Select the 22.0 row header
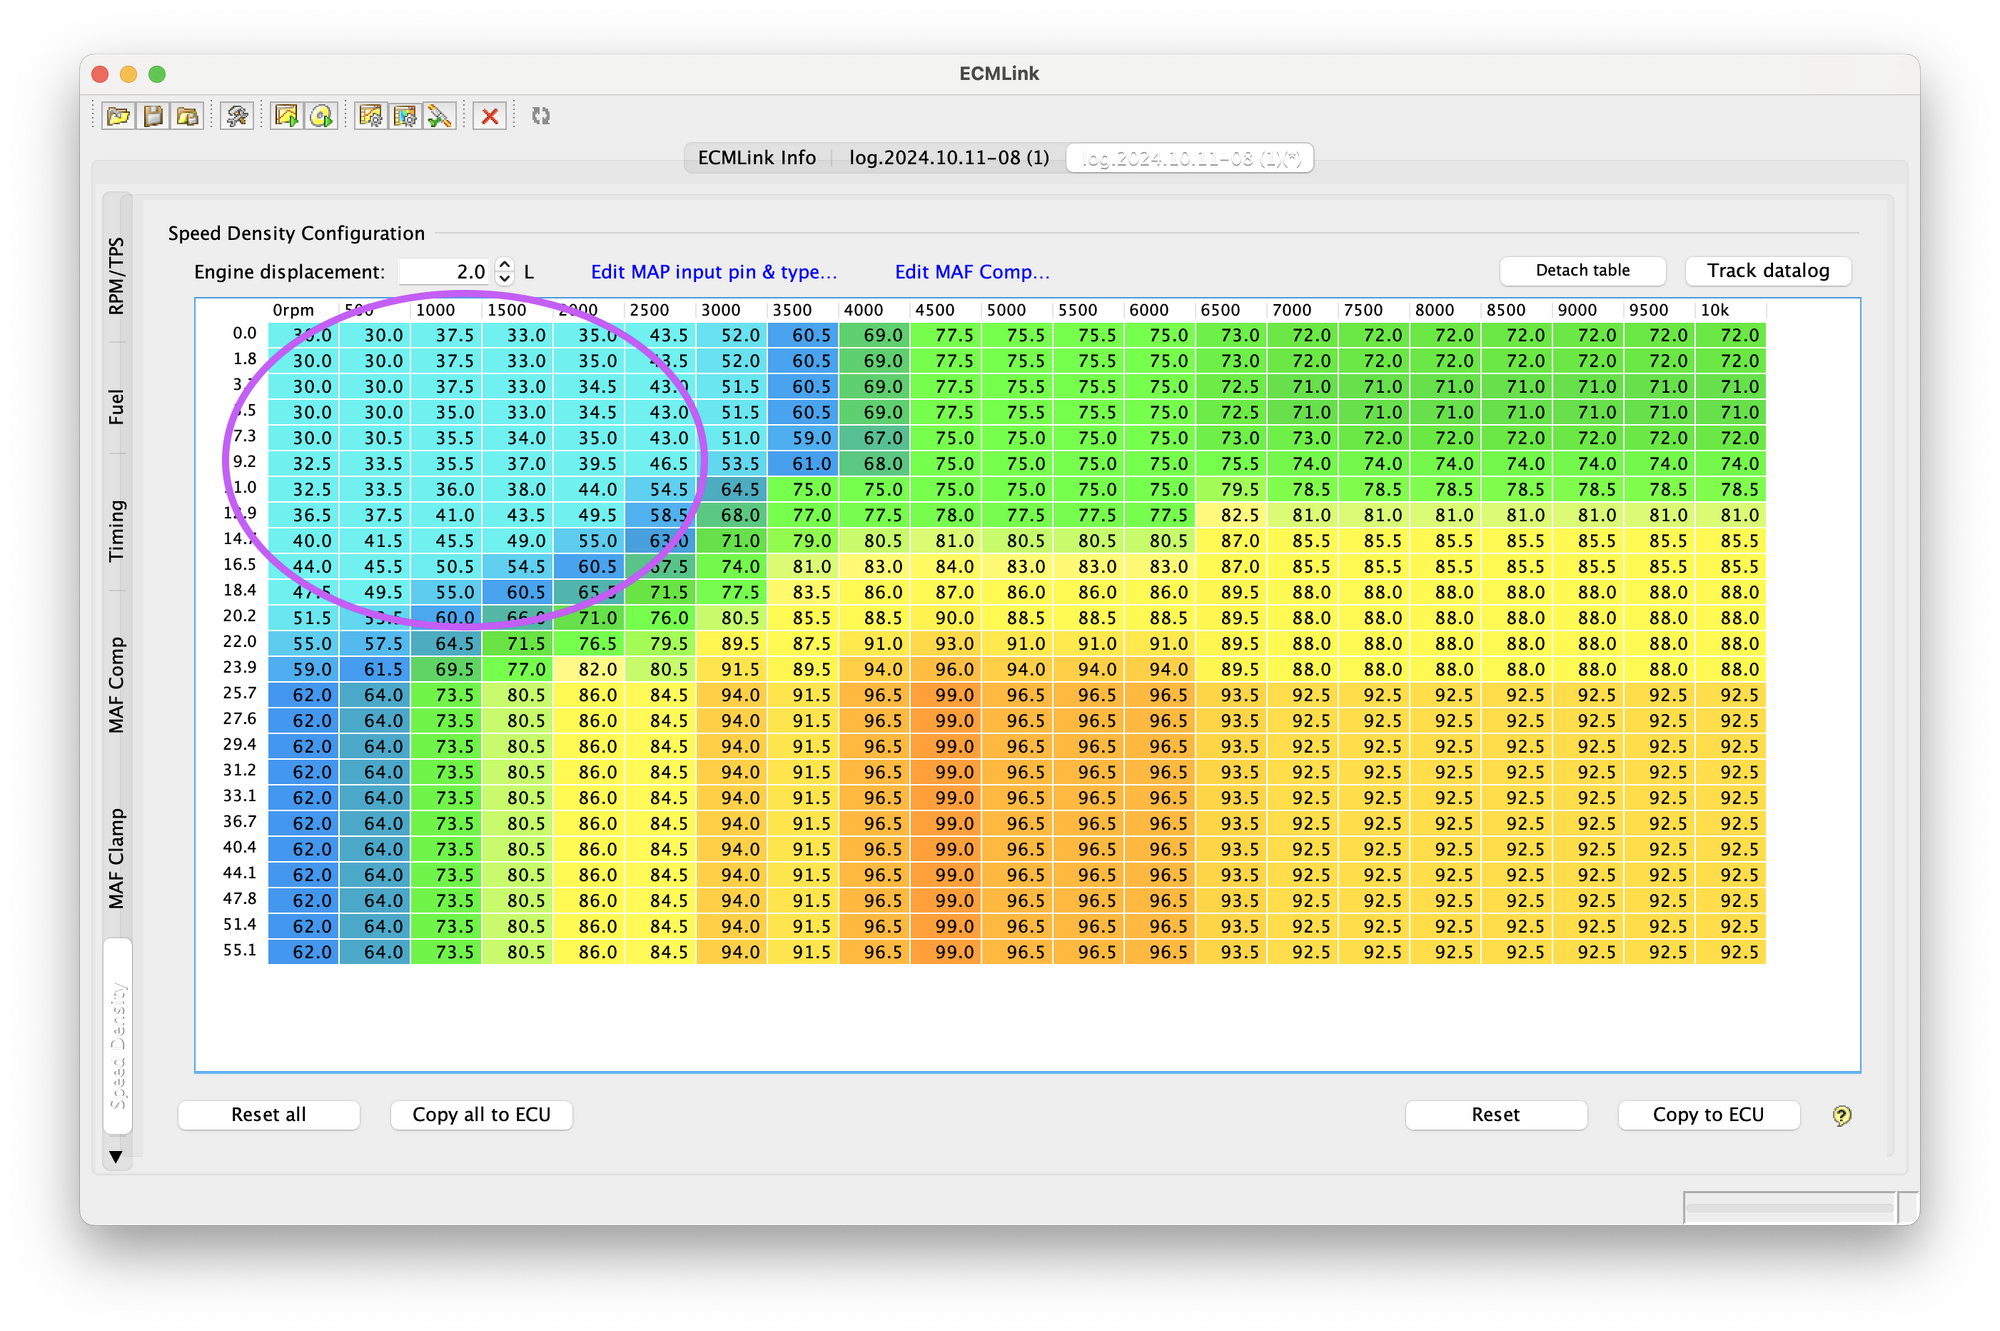 (x=240, y=642)
